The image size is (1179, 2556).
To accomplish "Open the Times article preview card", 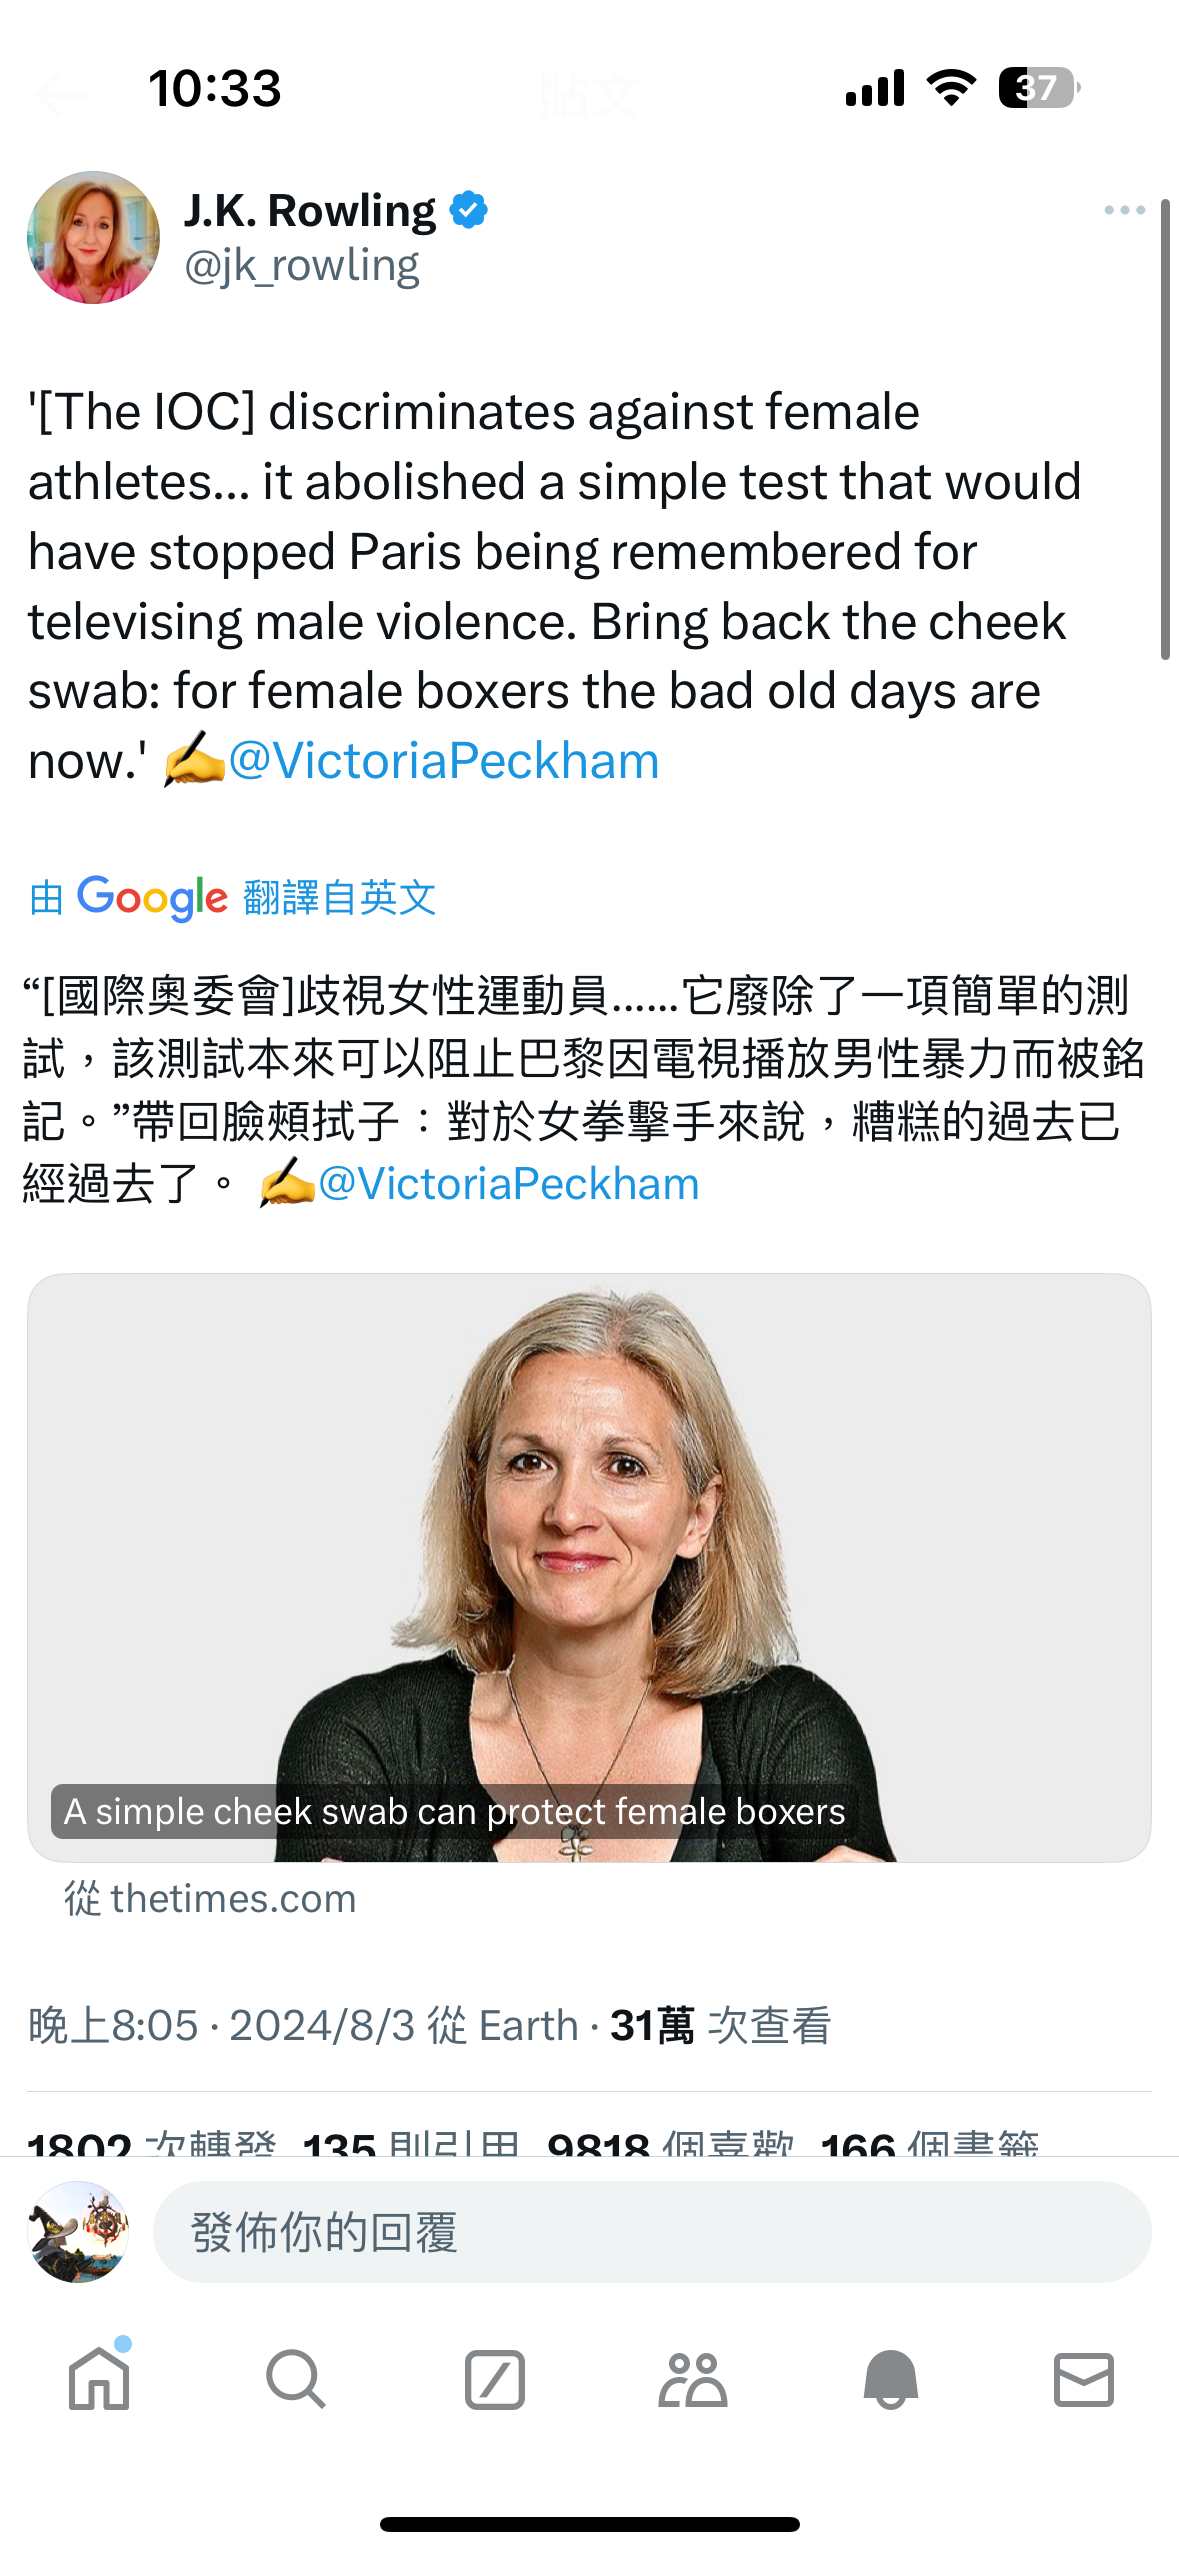I will (x=589, y=1567).
